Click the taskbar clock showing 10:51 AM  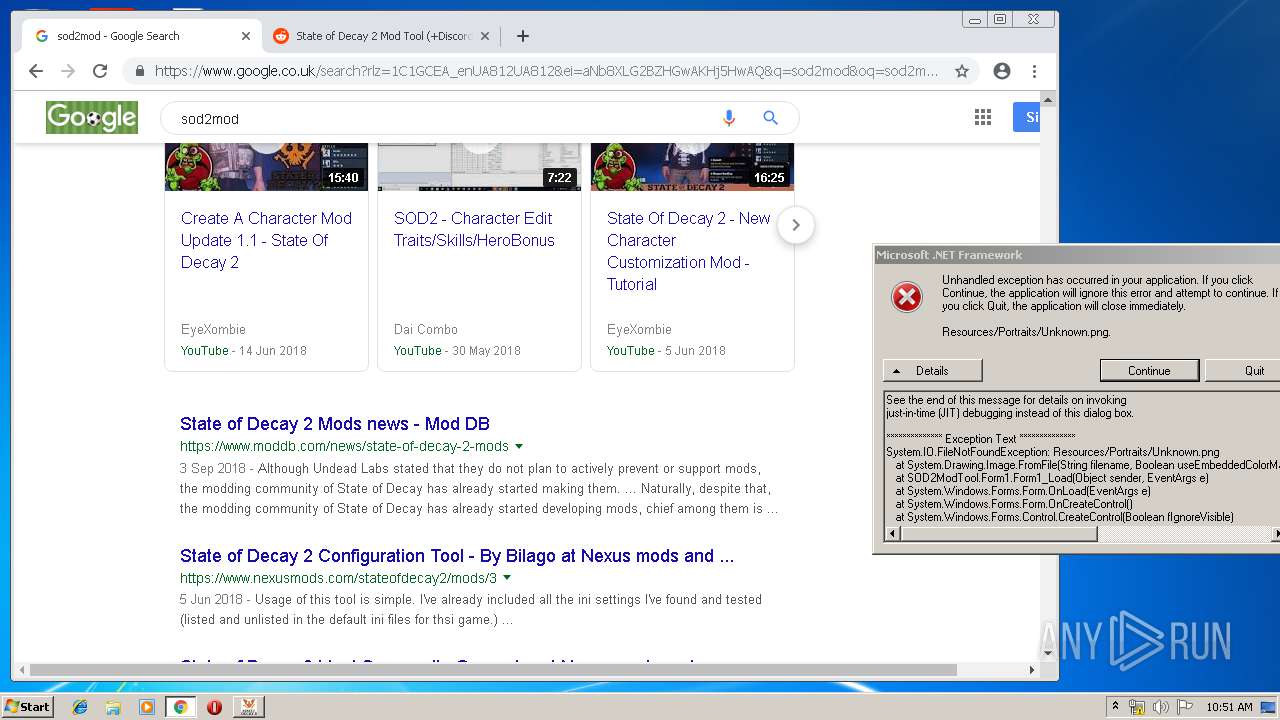(1229, 707)
